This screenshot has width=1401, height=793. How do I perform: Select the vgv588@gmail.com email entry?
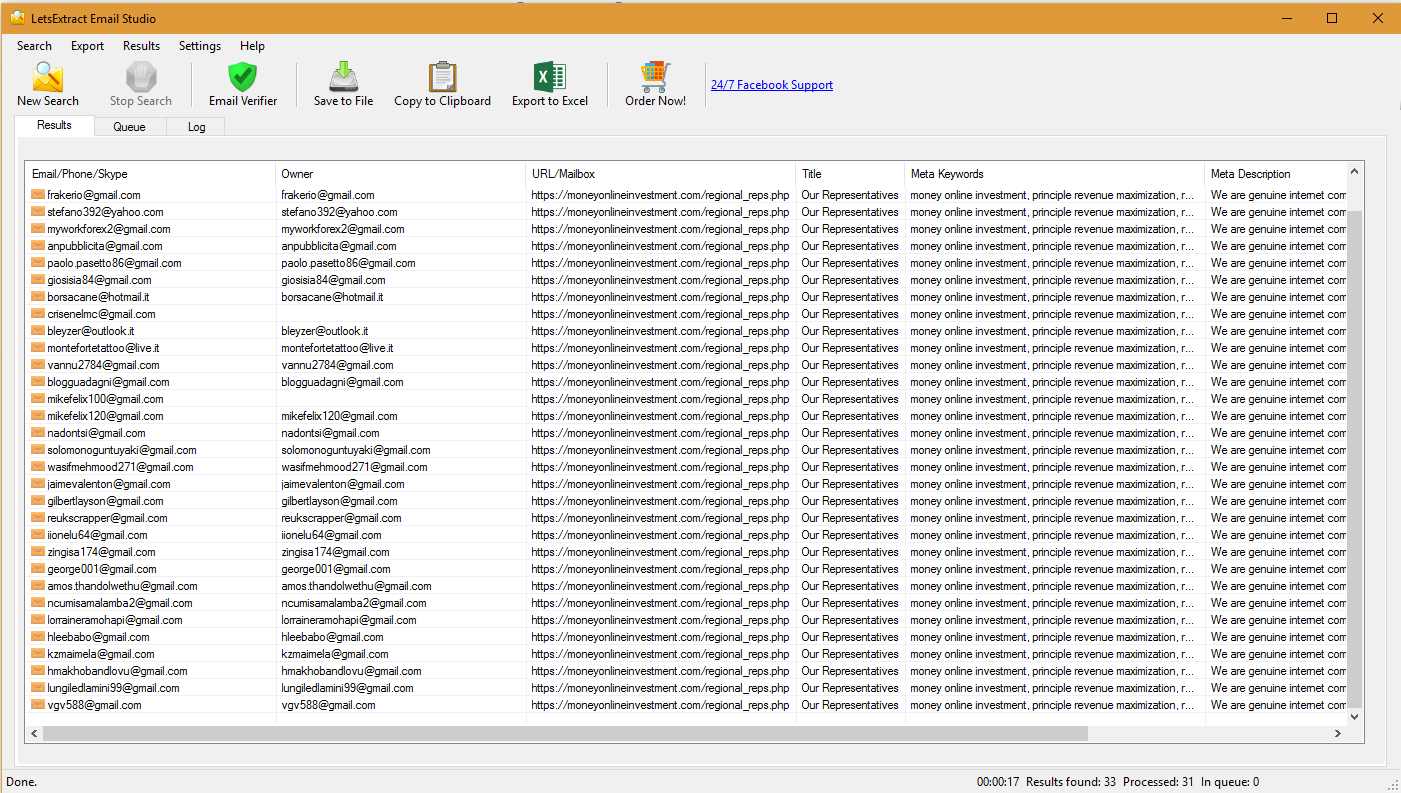coord(94,705)
